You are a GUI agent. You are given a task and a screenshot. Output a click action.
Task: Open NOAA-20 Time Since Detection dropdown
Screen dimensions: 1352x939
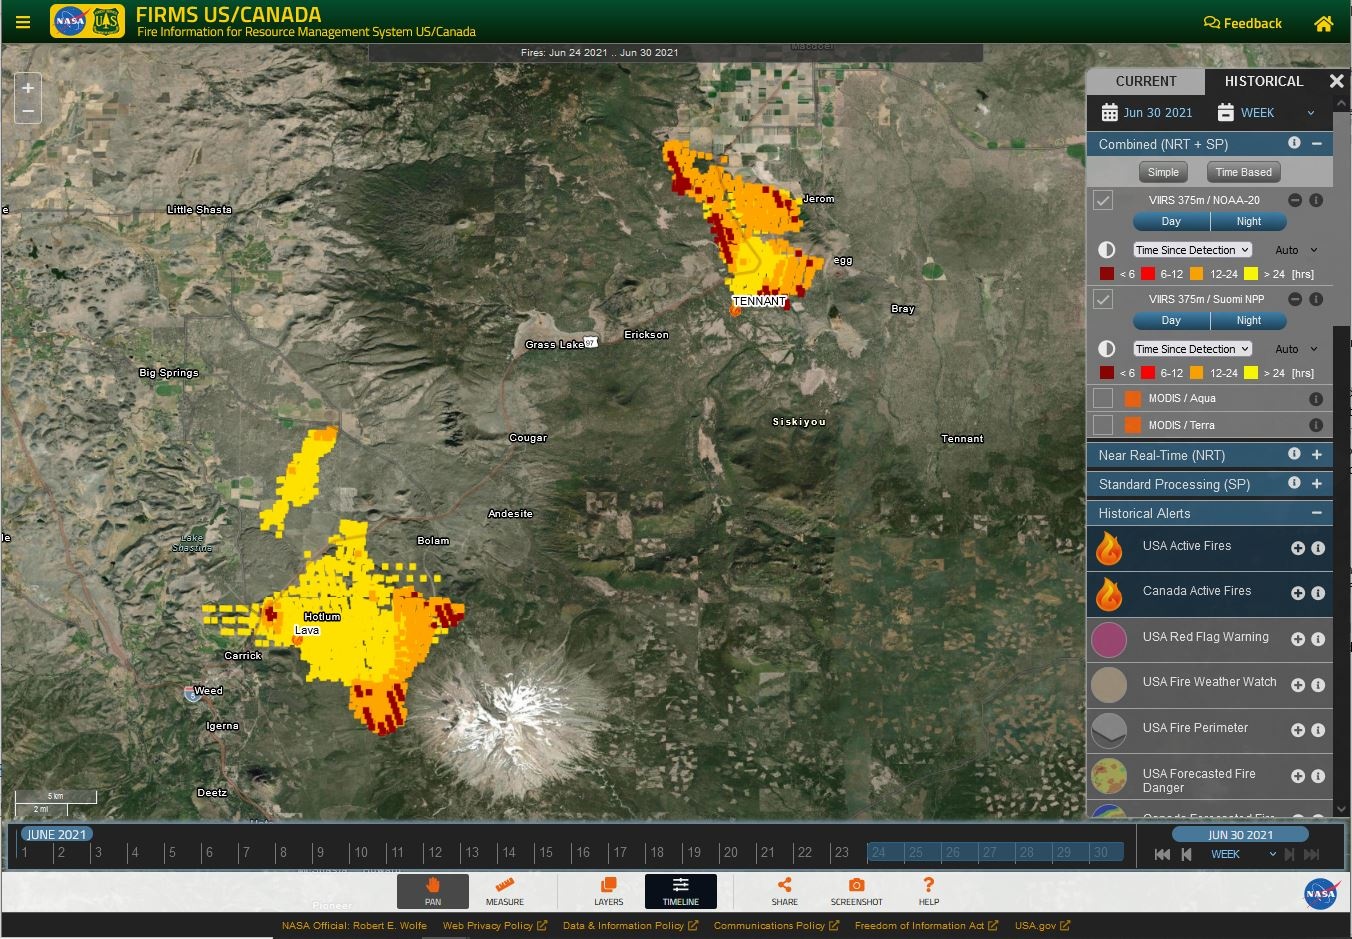[1192, 250]
